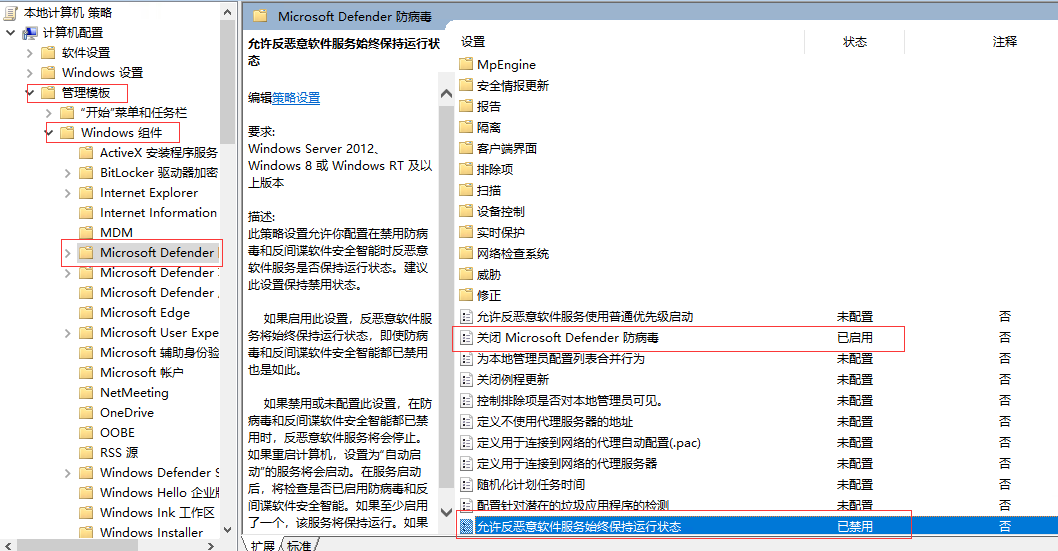
Task: Select RSS 源 in the tree
Action: click(x=119, y=453)
